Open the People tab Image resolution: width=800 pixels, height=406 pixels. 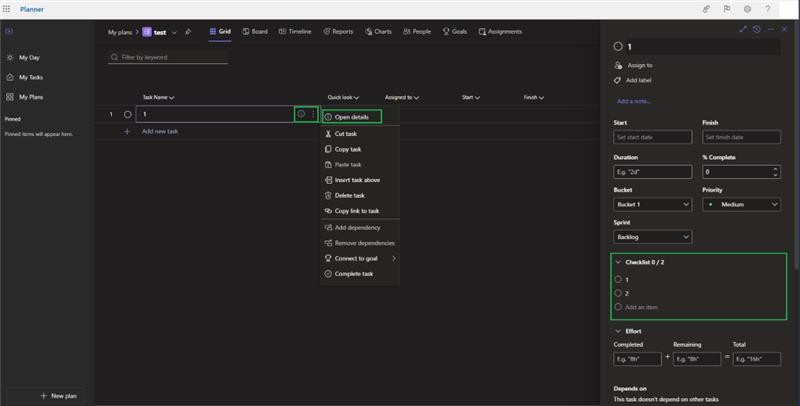tap(417, 32)
